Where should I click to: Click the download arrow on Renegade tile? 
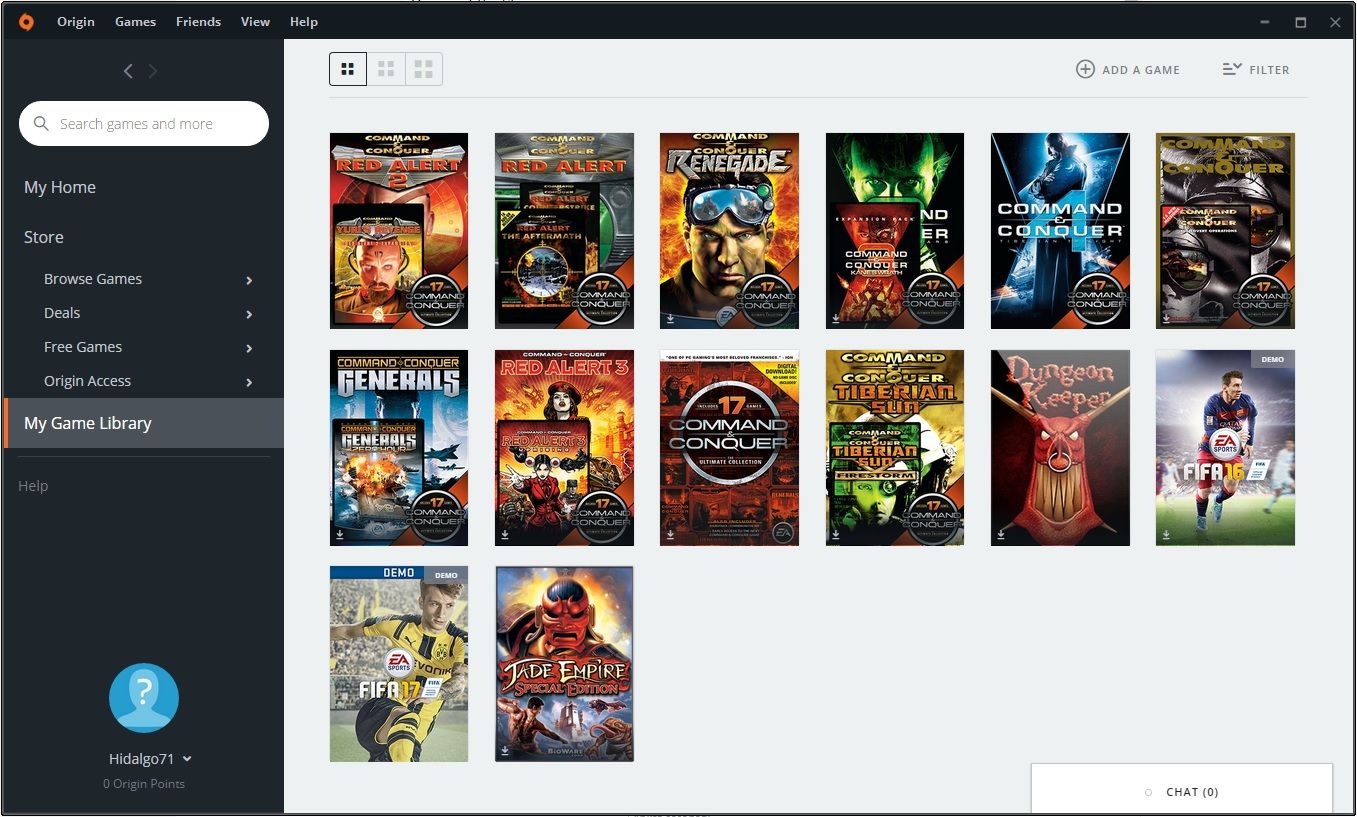(670, 320)
